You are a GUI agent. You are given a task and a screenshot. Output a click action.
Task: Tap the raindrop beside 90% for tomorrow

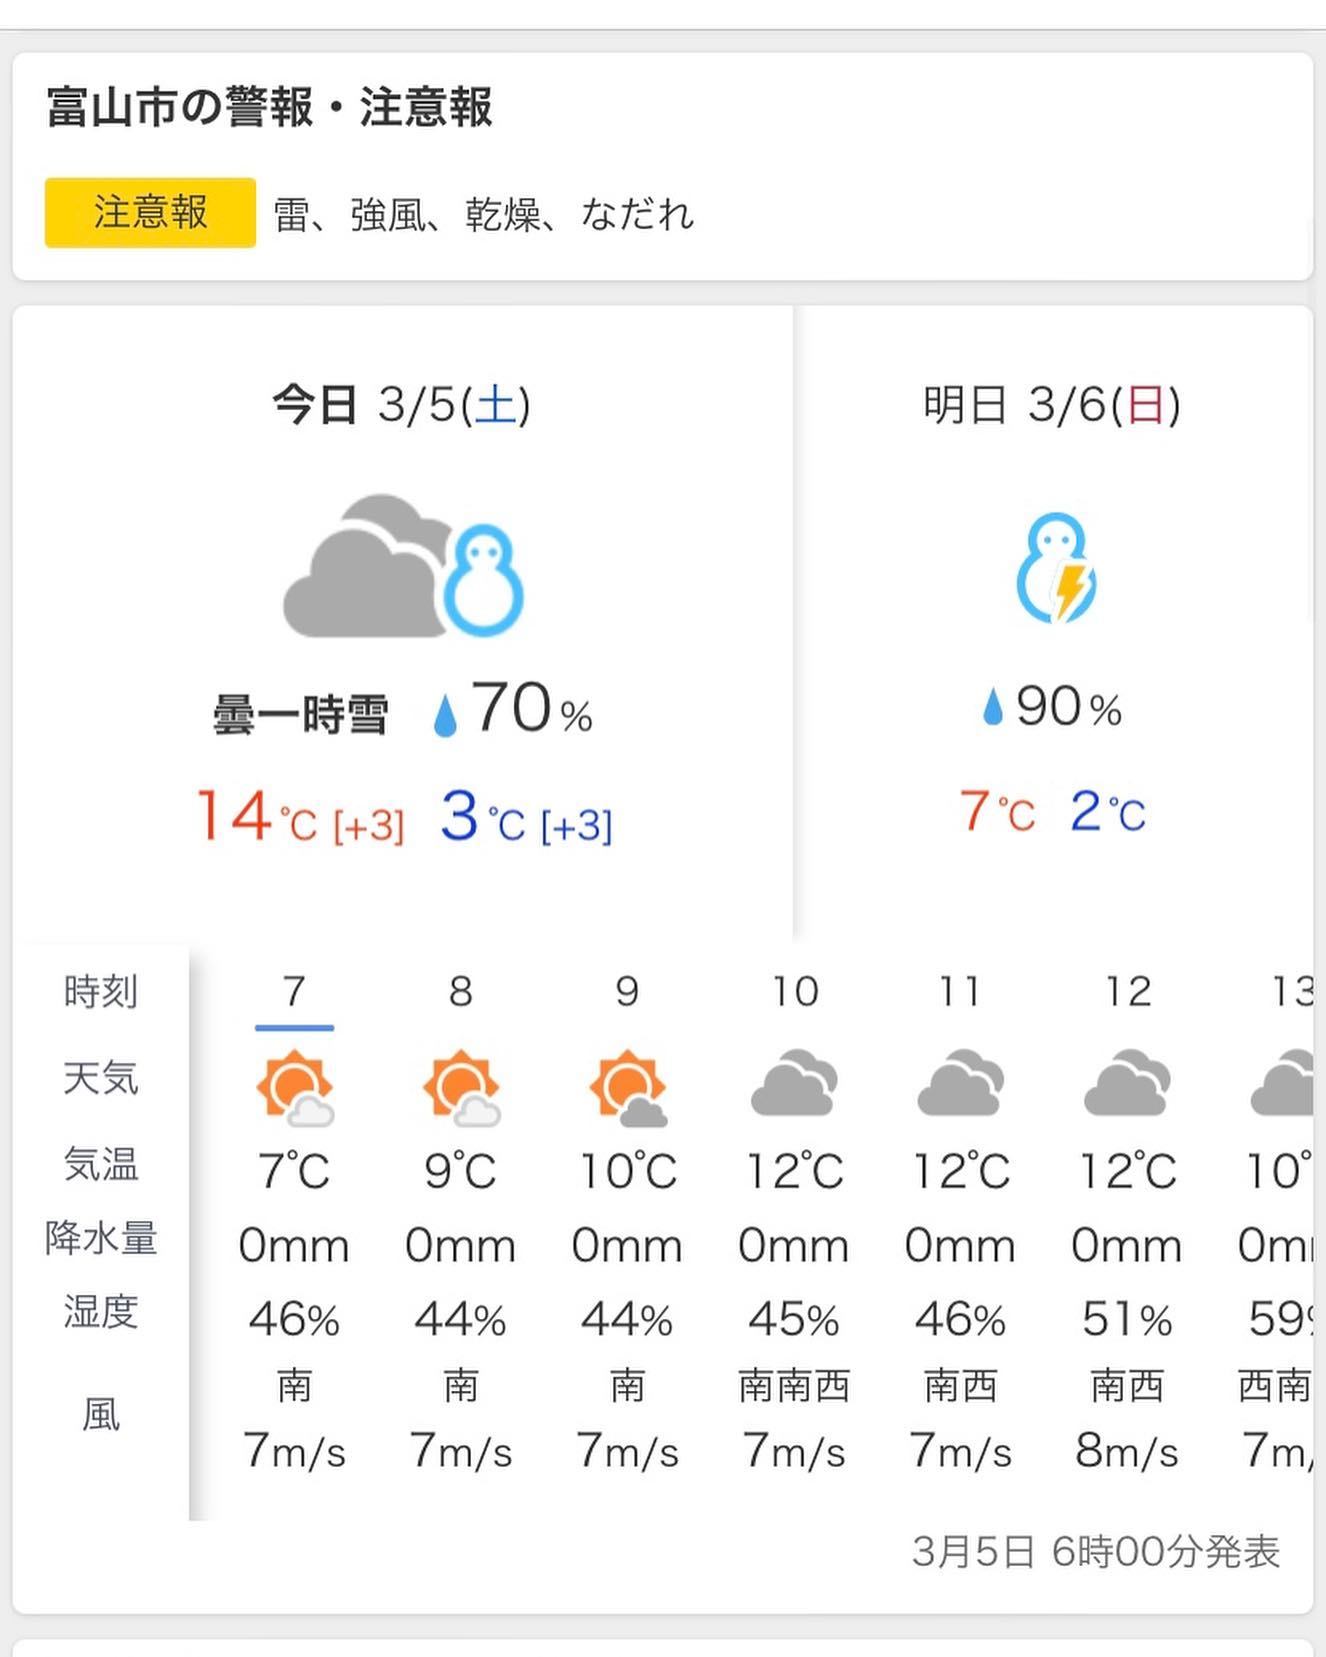pyautogui.click(x=992, y=706)
